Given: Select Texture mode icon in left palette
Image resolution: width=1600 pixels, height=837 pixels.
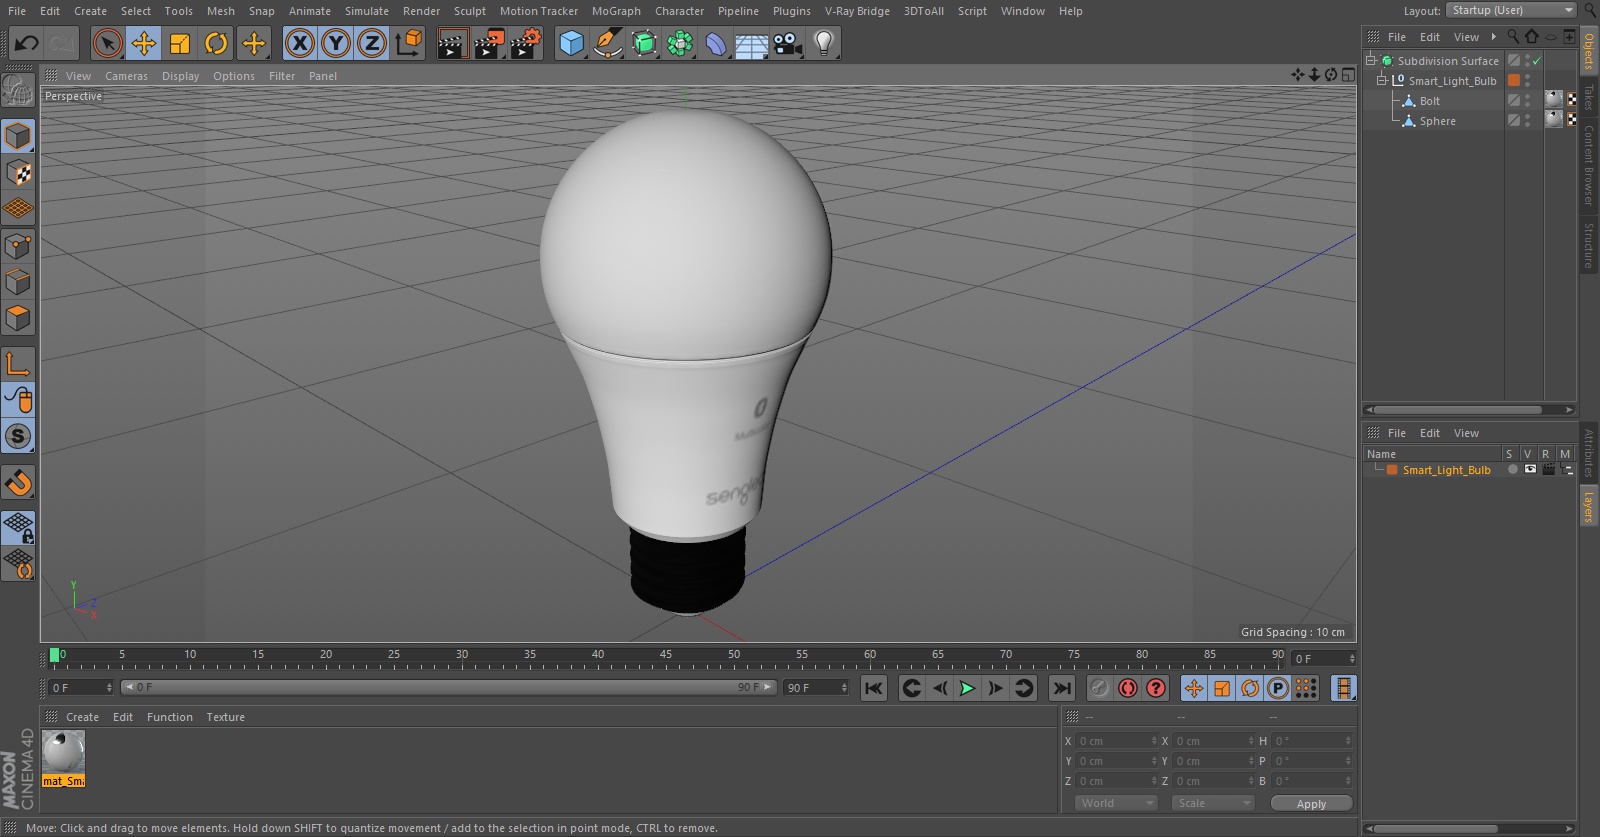Looking at the screenshot, I should (18, 172).
